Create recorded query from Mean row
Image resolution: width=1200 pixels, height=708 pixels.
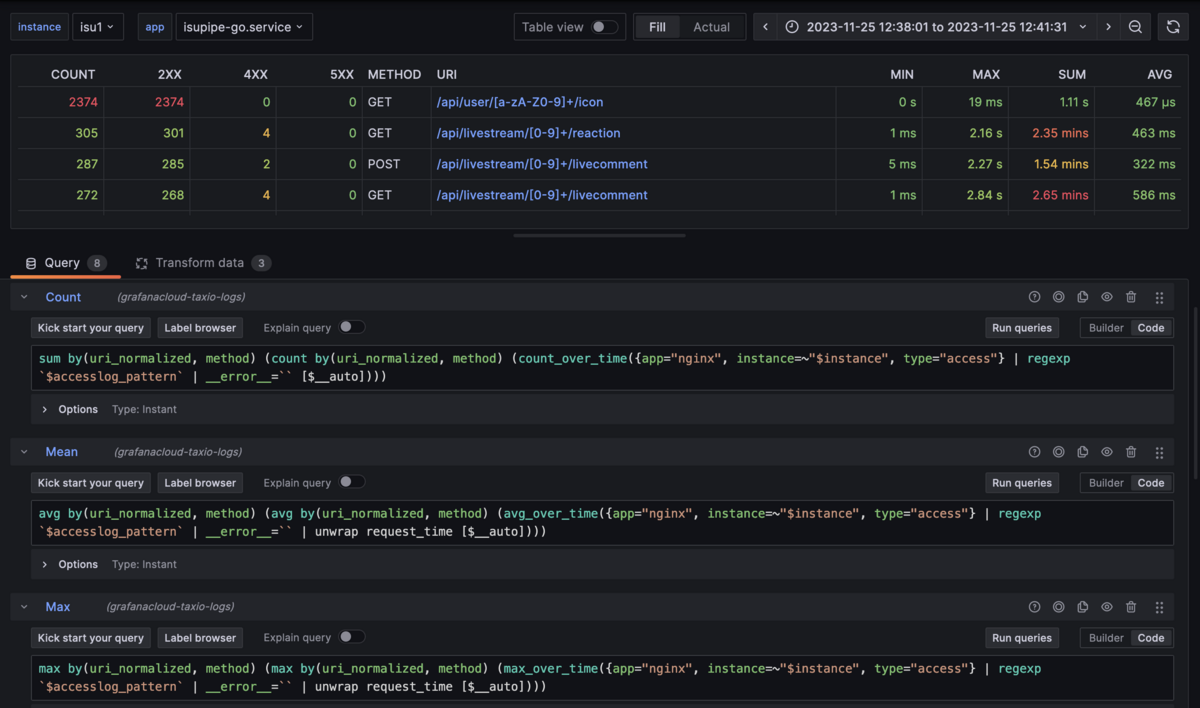[x=1058, y=452]
